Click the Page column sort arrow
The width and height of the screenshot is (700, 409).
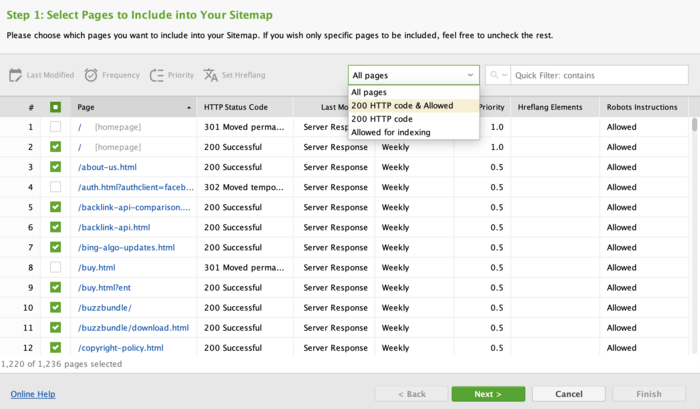coord(189,108)
